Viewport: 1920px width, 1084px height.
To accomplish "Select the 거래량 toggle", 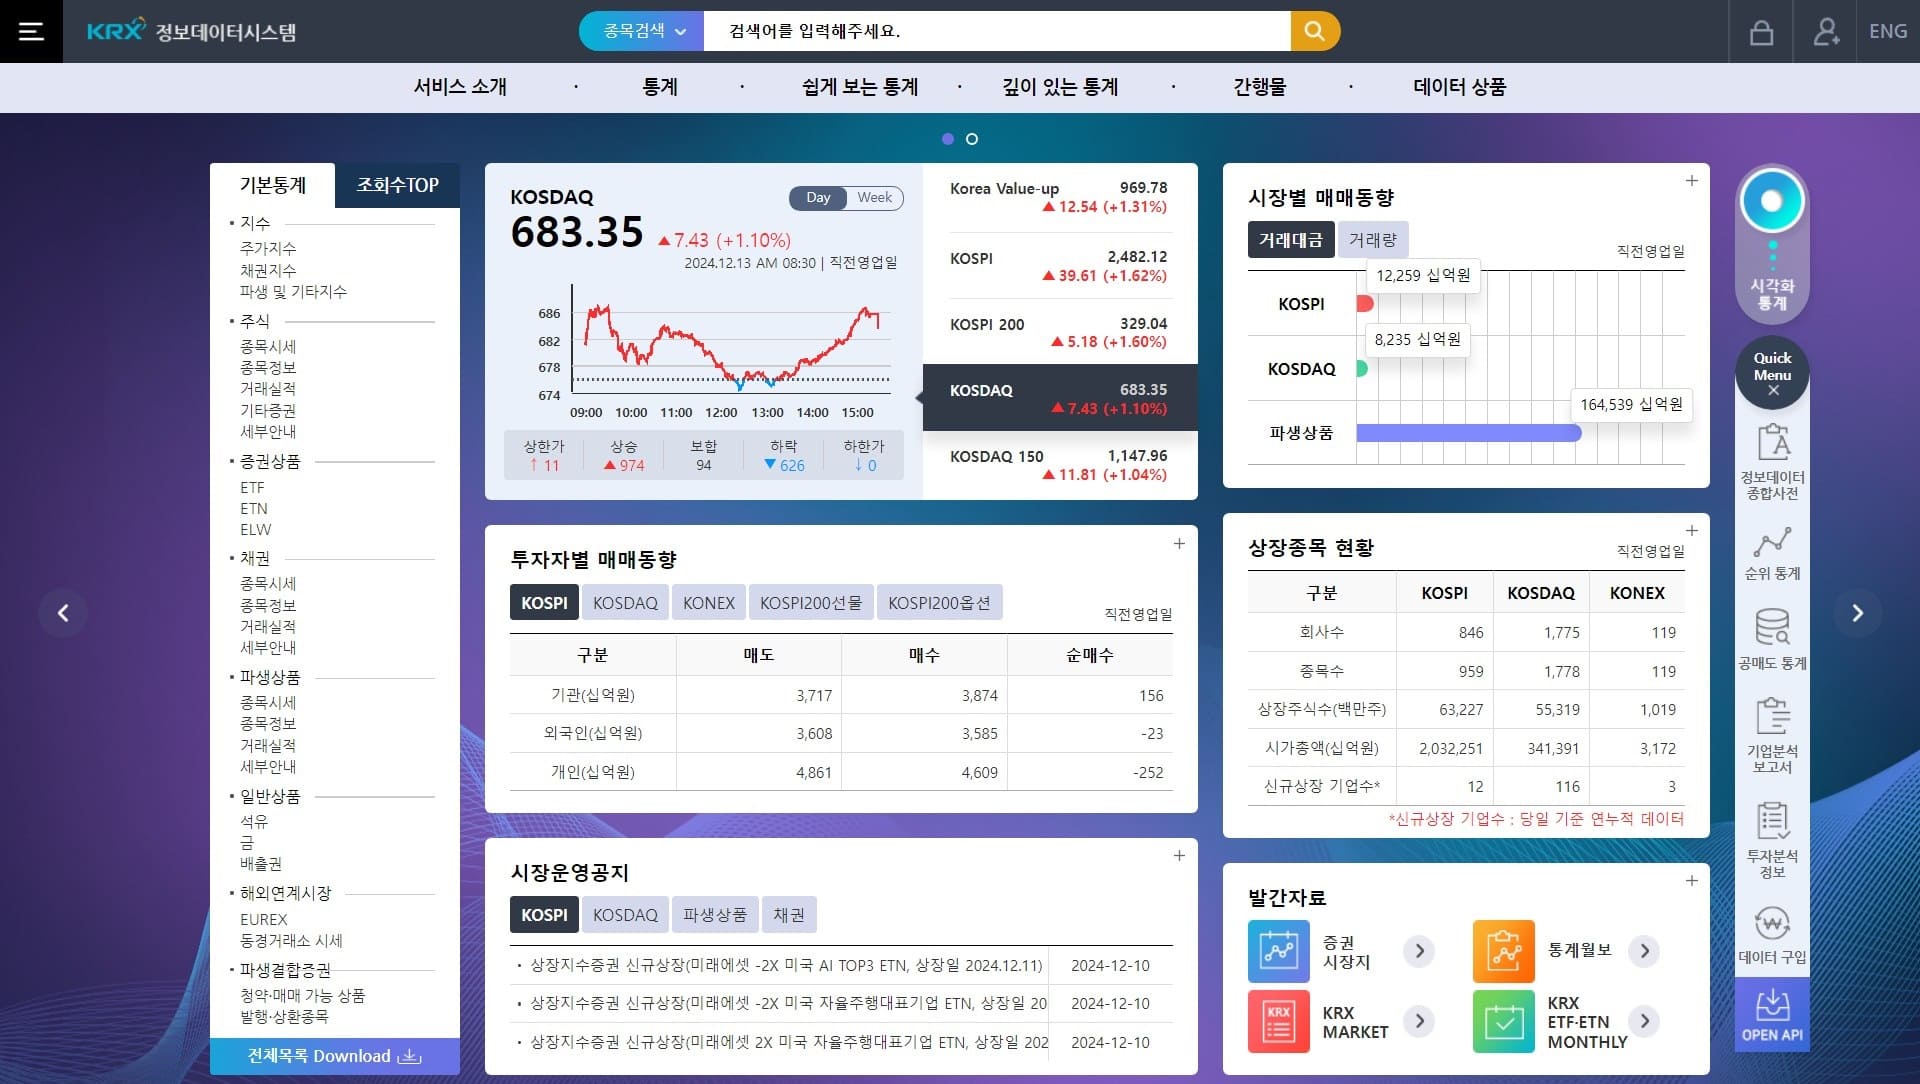I will 1372,240.
